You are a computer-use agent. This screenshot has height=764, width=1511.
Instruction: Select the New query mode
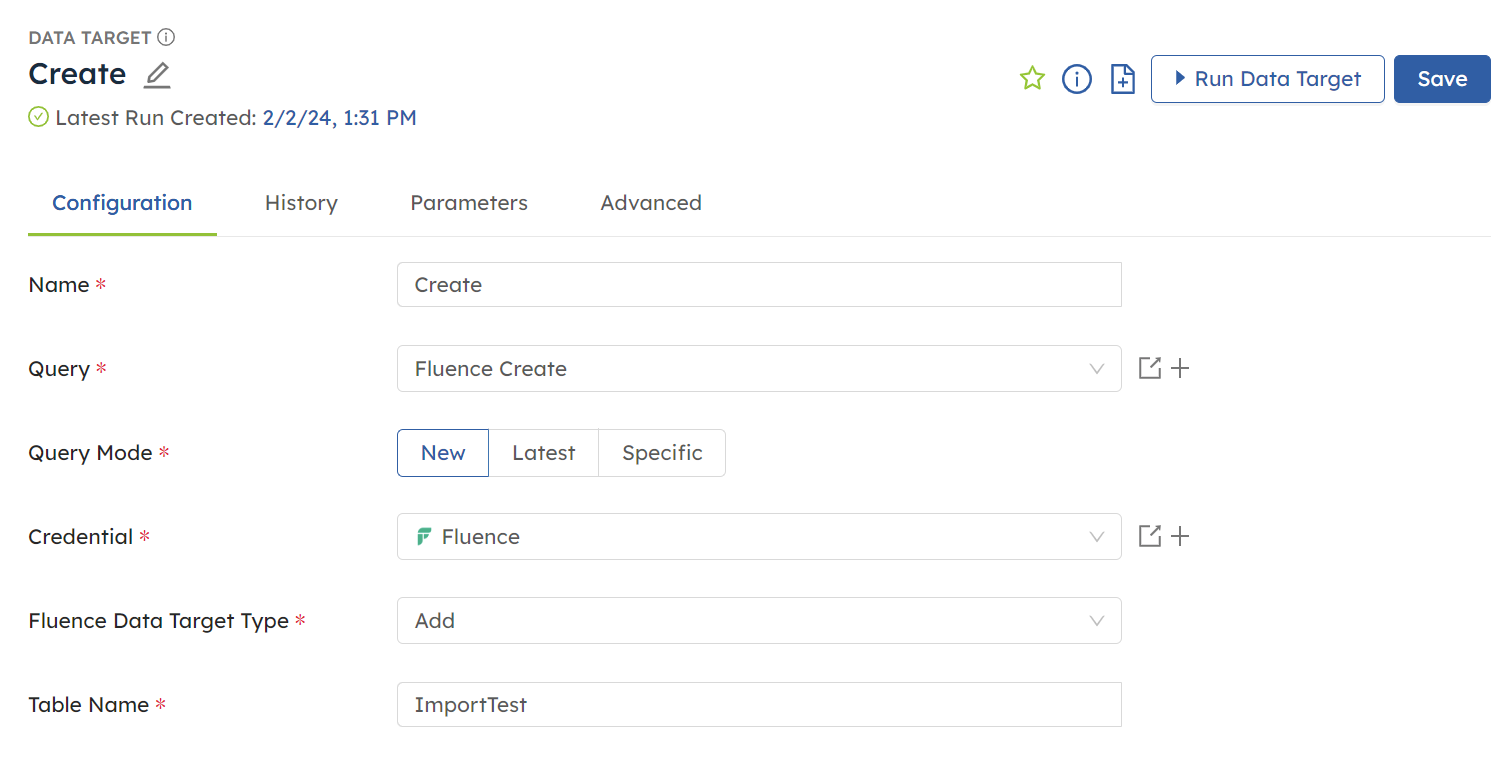pos(443,453)
